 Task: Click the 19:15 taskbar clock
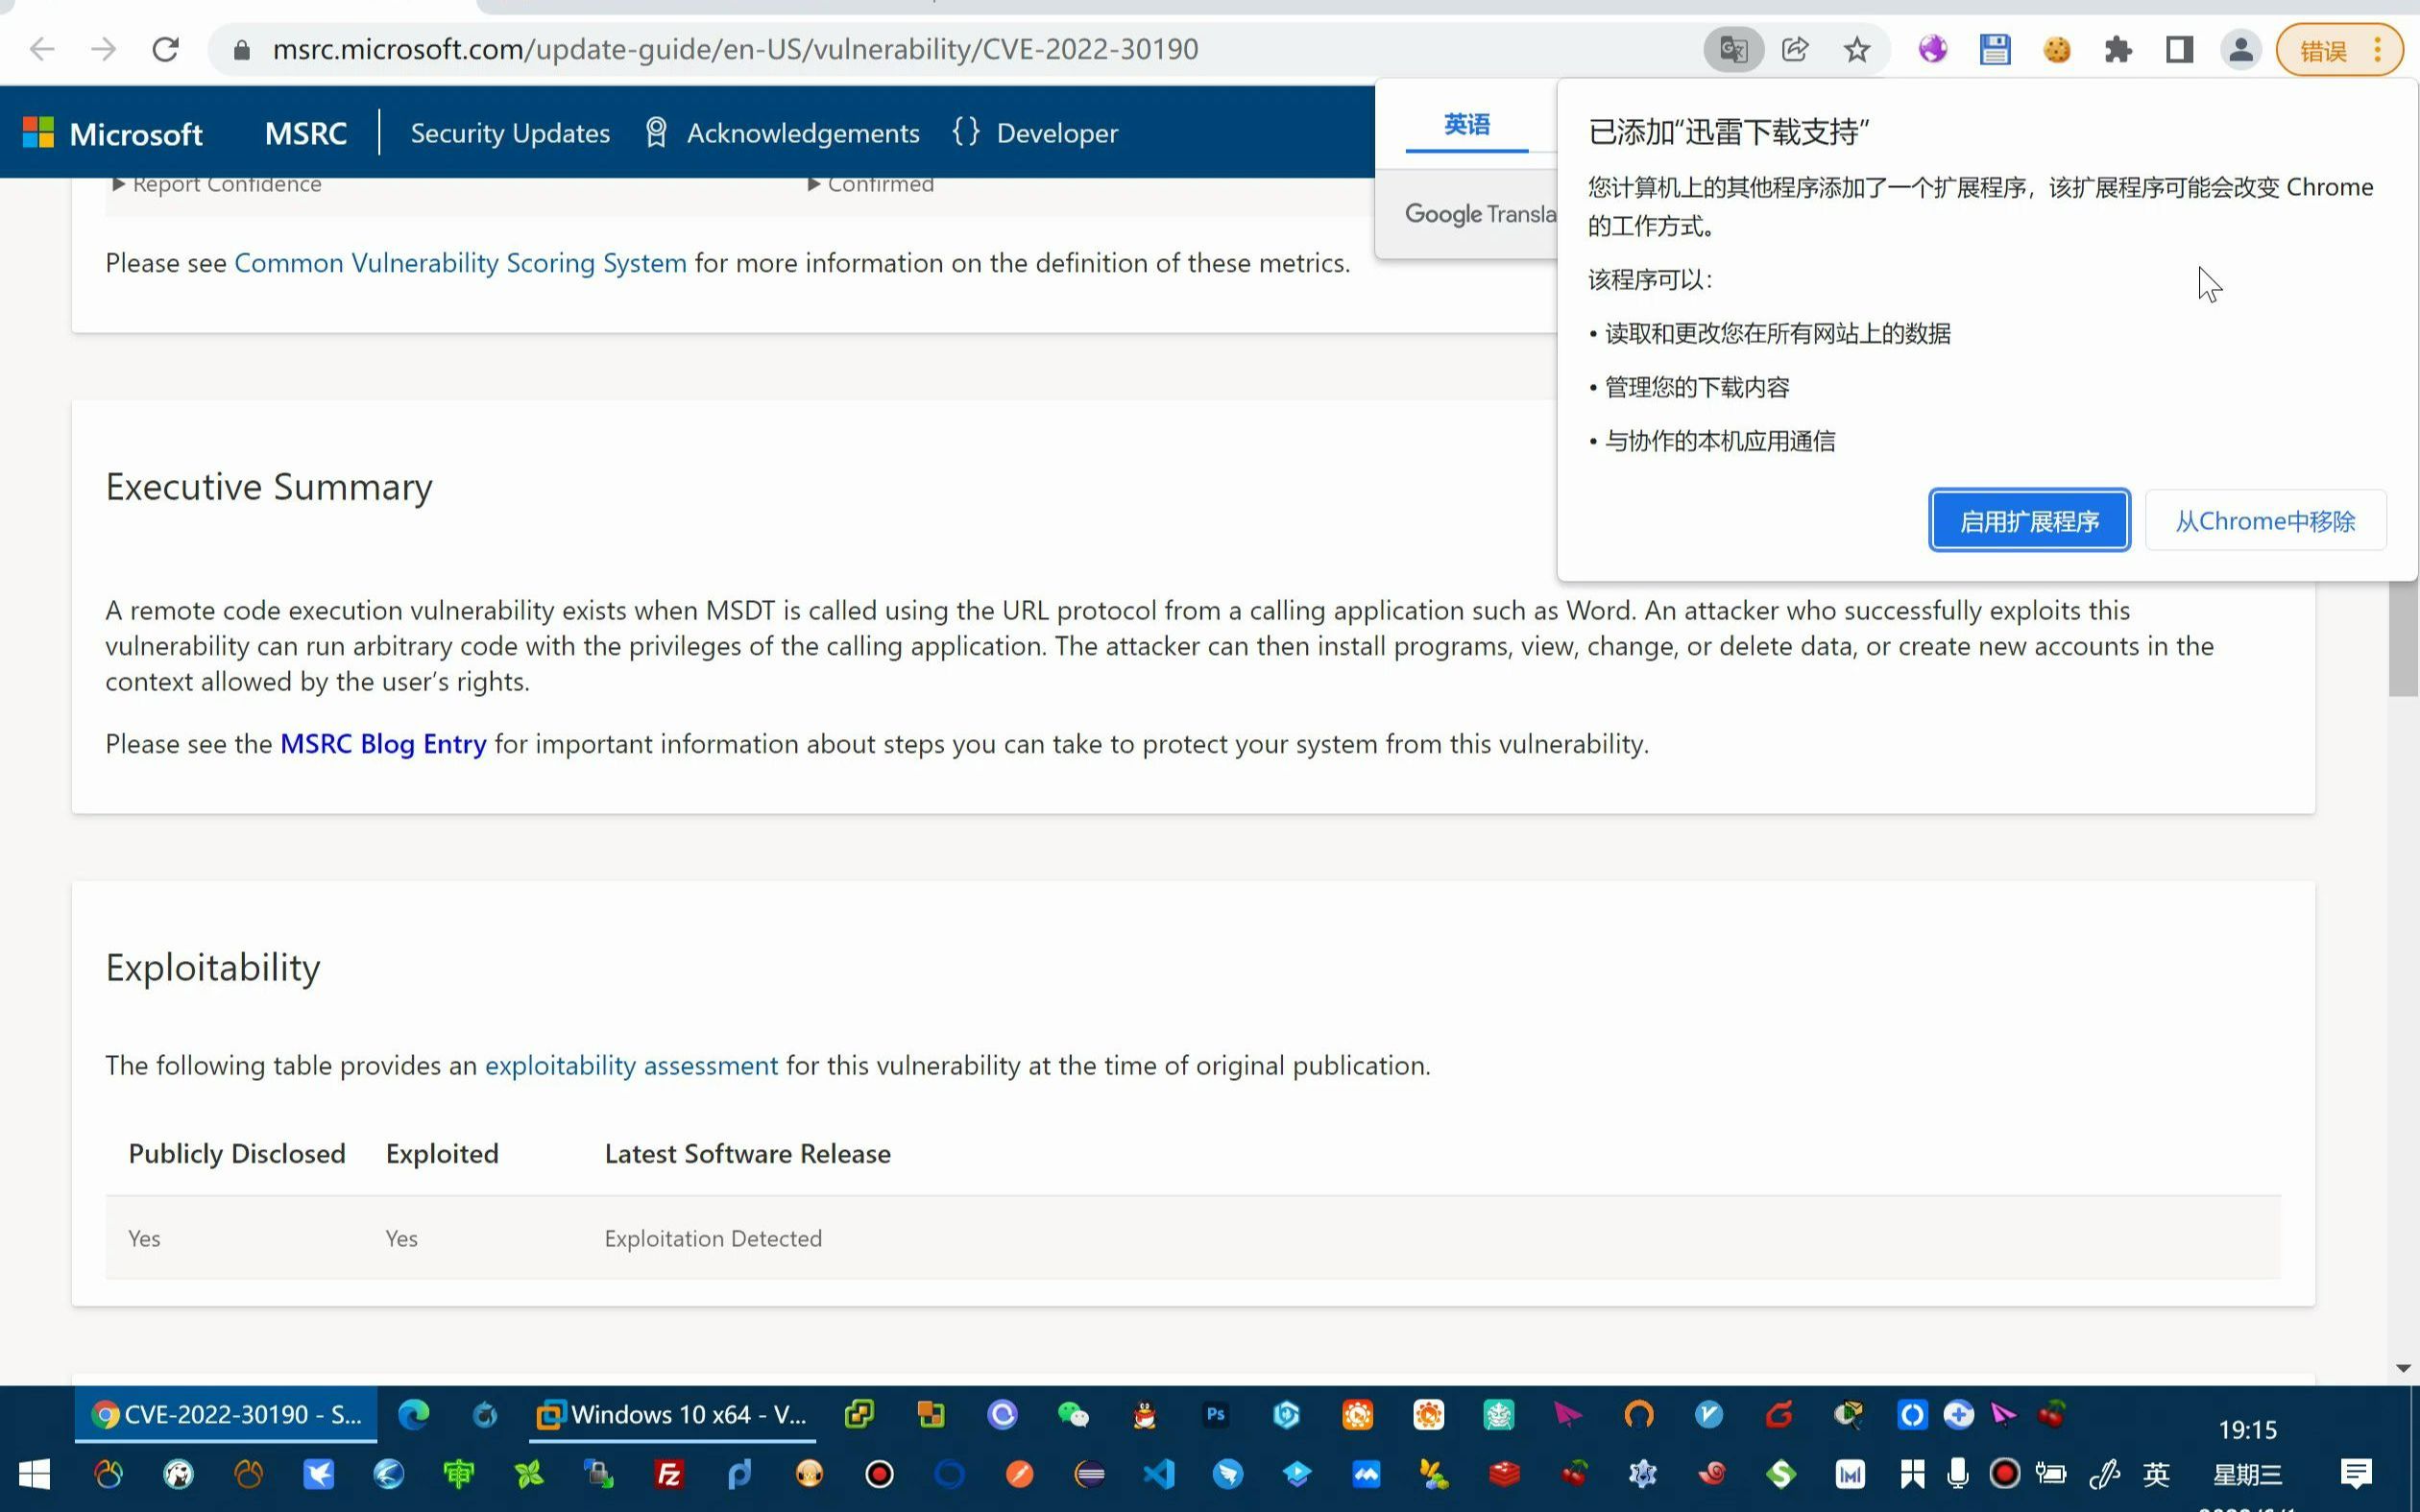[x=2247, y=1430]
